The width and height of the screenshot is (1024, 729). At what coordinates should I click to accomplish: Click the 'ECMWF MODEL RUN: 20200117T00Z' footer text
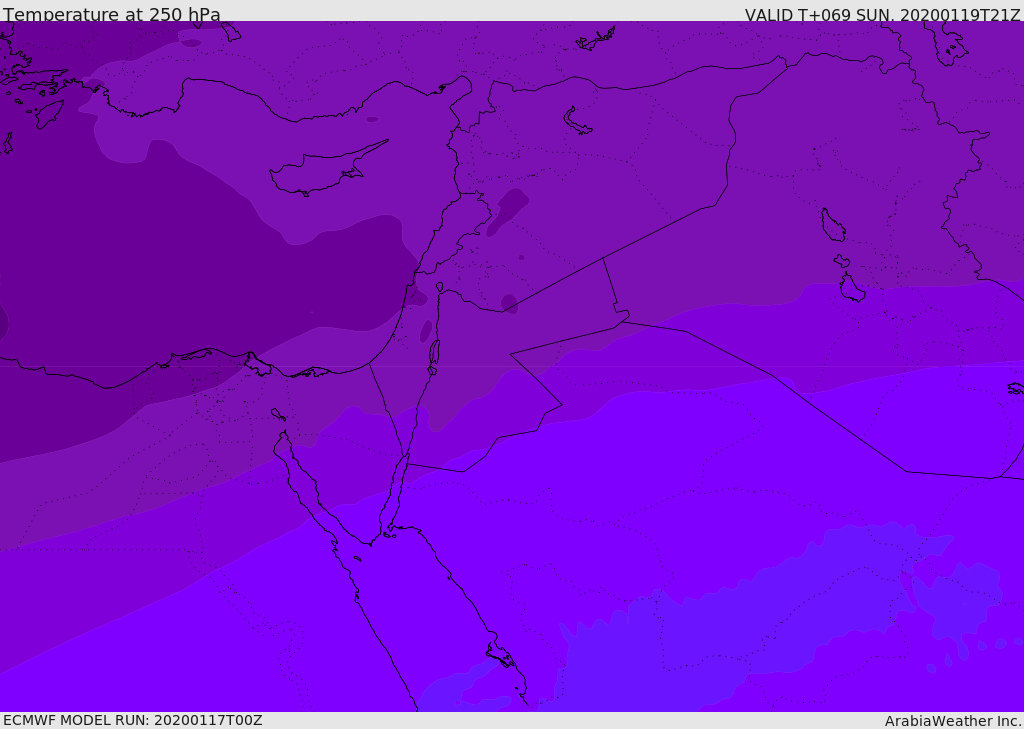133,720
